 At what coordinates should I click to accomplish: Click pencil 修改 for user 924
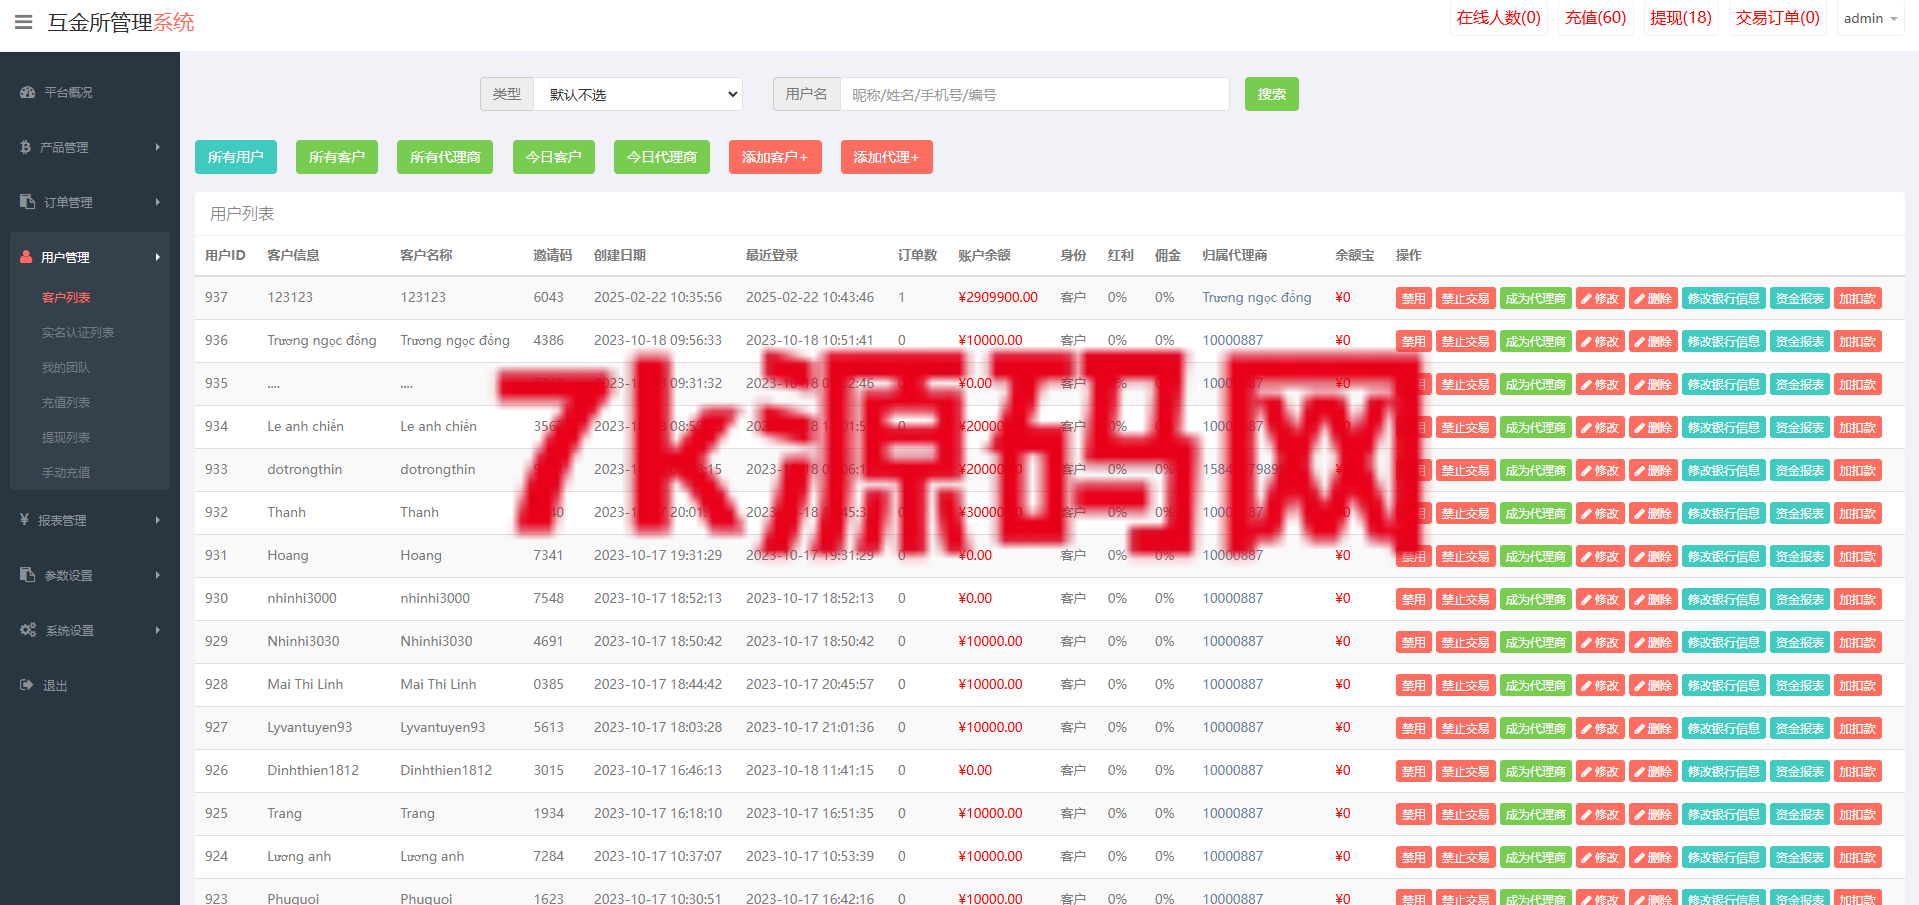tap(1600, 857)
